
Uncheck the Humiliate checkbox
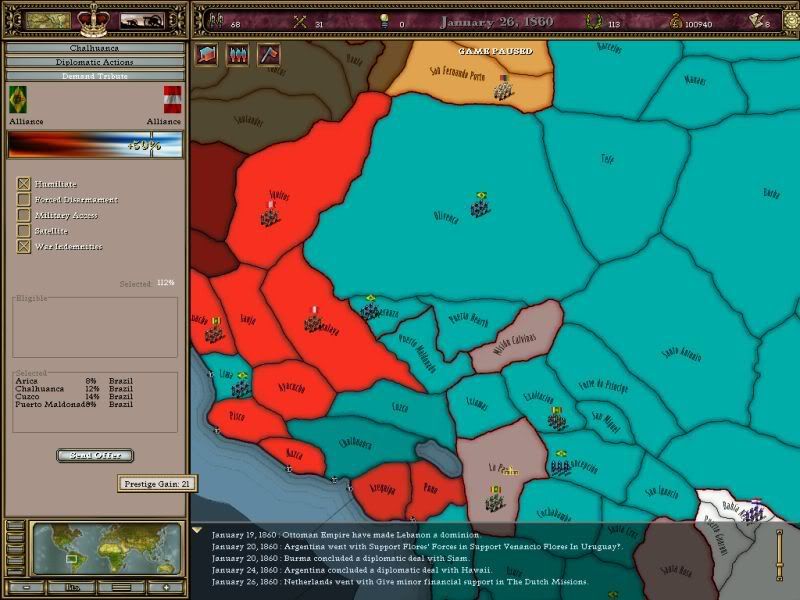(24, 184)
